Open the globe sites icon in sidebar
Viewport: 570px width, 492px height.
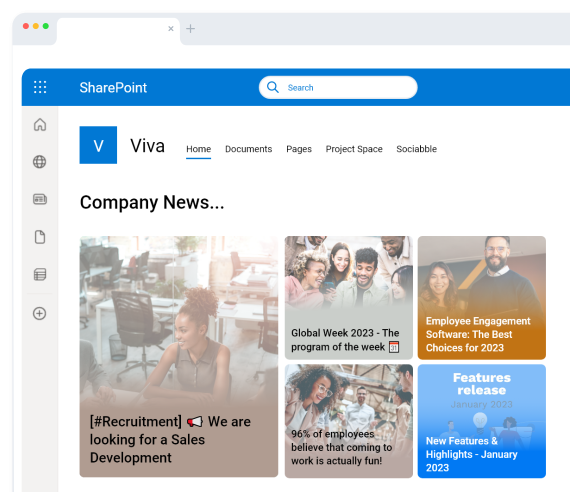[40, 162]
